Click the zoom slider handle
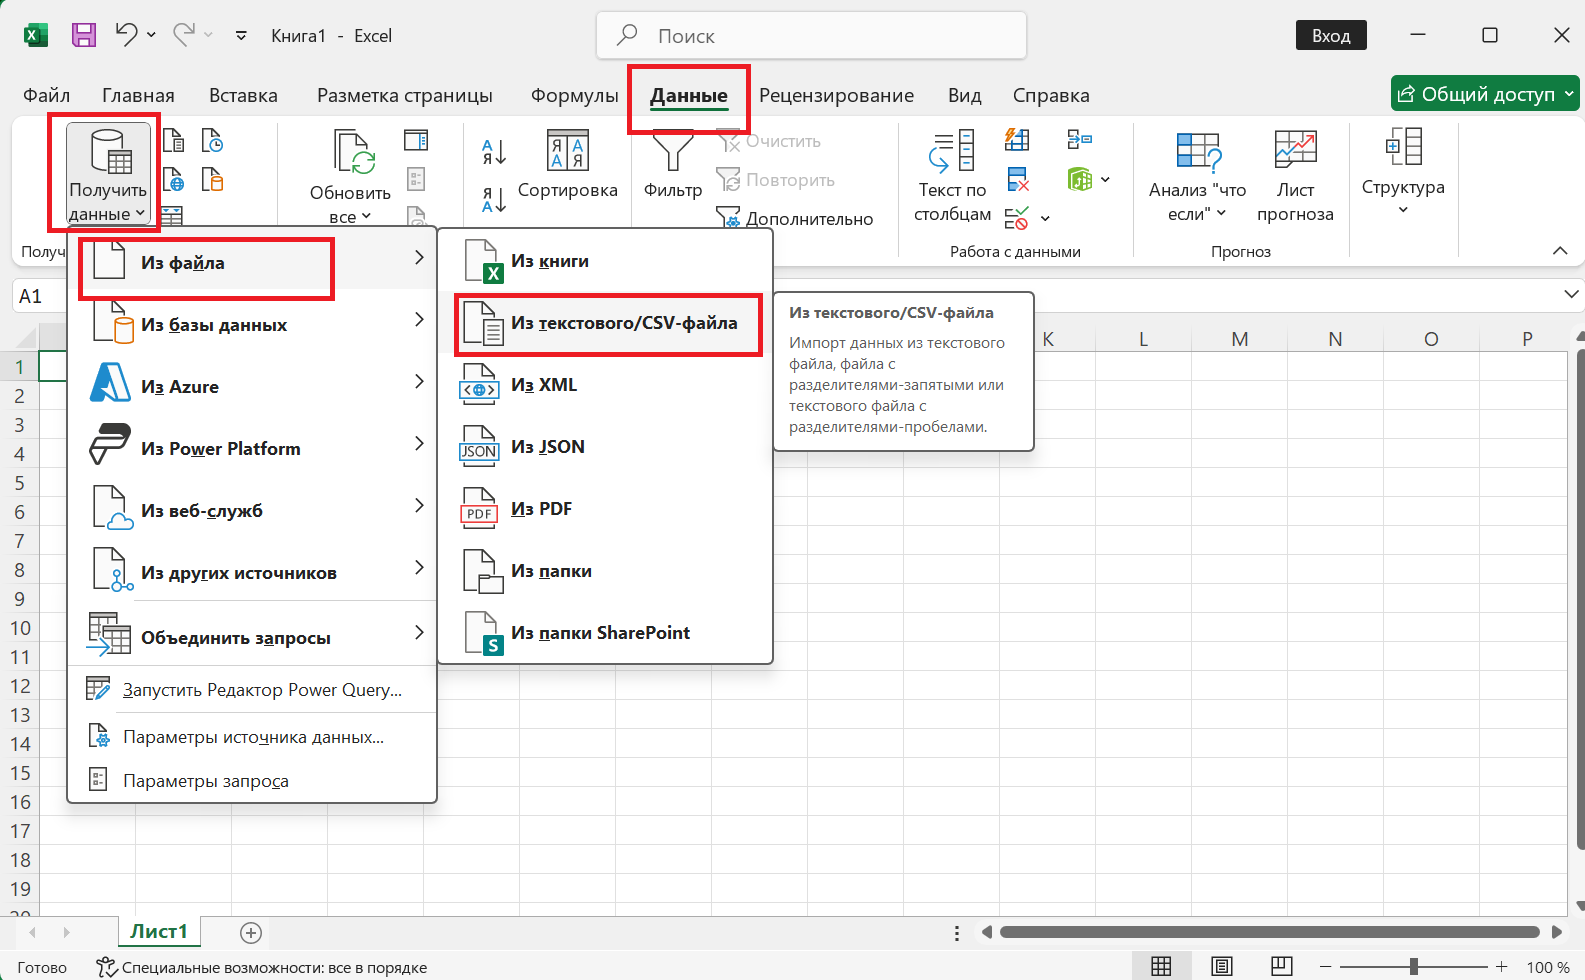 1413,966
